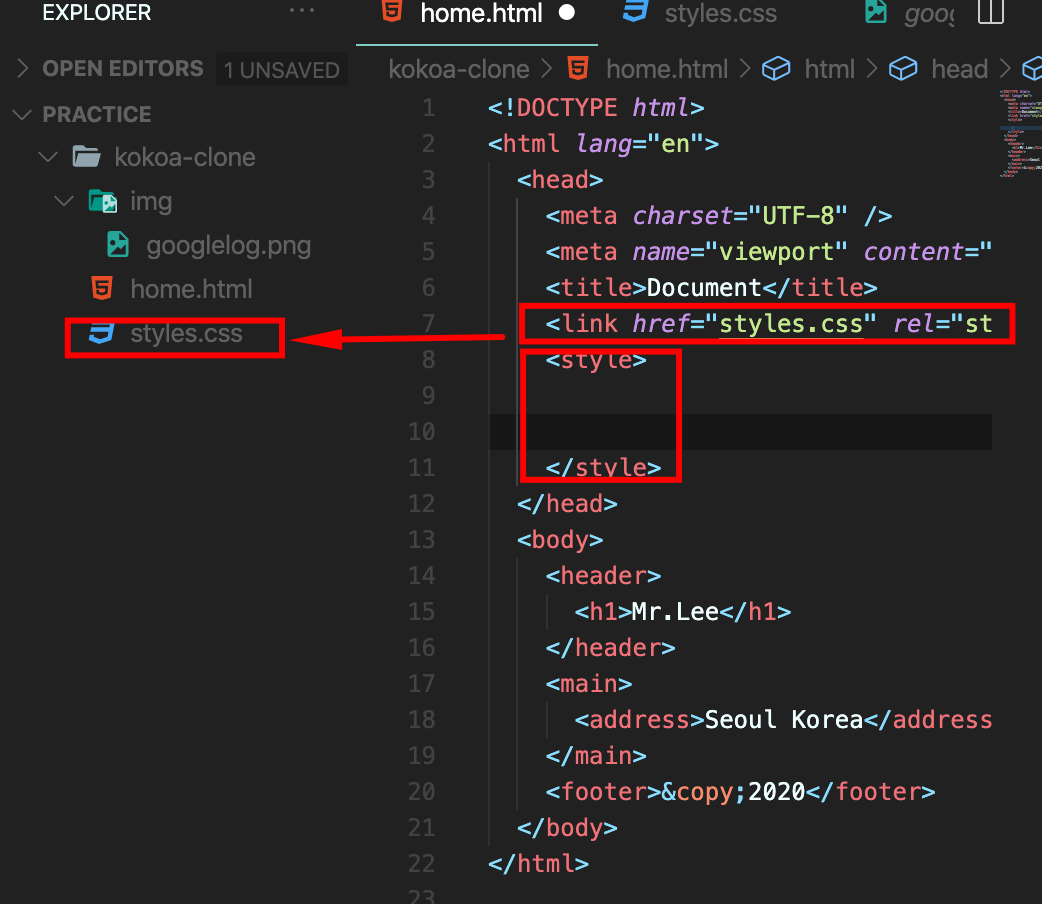The image size is (1042, 904).
Task: Click the unsaved dot on home.html tab
Action: pyautogui.click(x=567, y=12)
